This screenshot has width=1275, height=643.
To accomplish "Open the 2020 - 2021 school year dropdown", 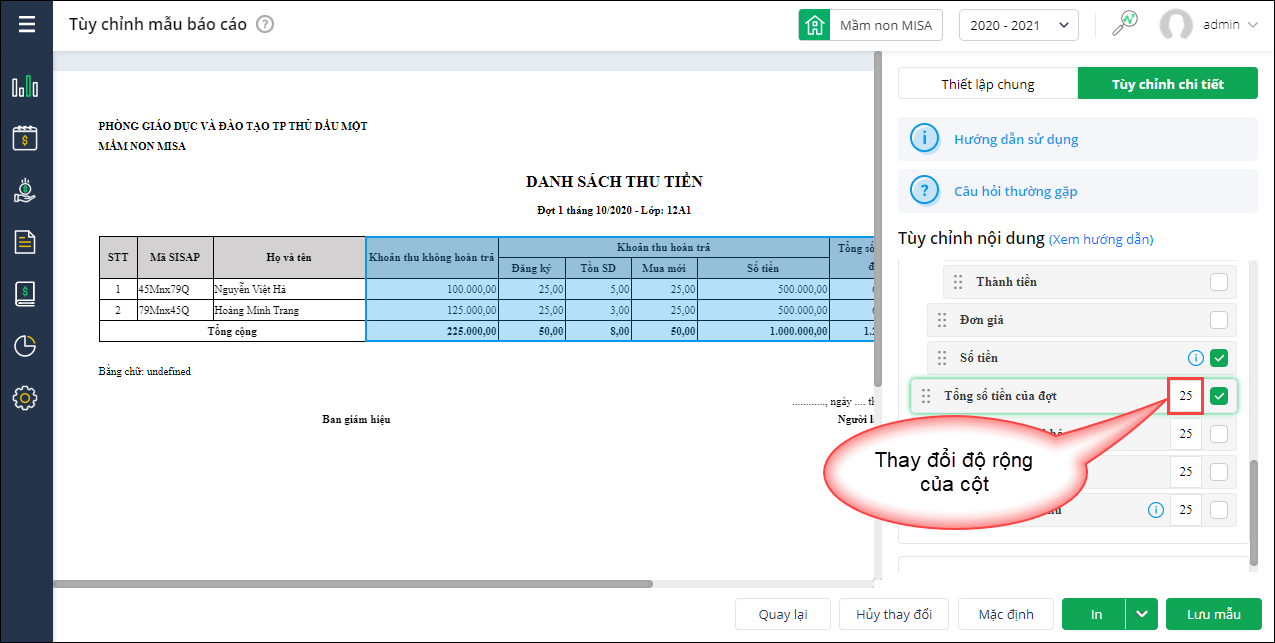I will tap(1018, 25).
